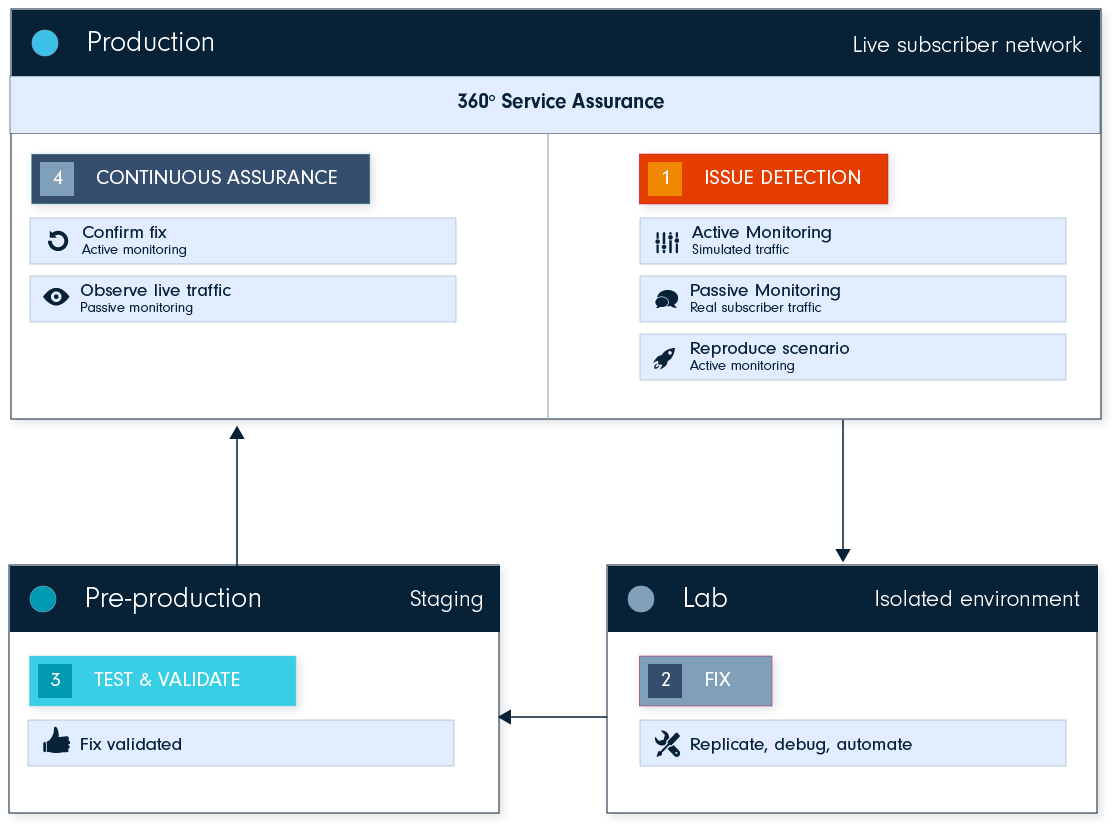Viewport: 1118px width, 830px height.
Task: Click the Live subscriber network text
Action: (x=966, y=45)
